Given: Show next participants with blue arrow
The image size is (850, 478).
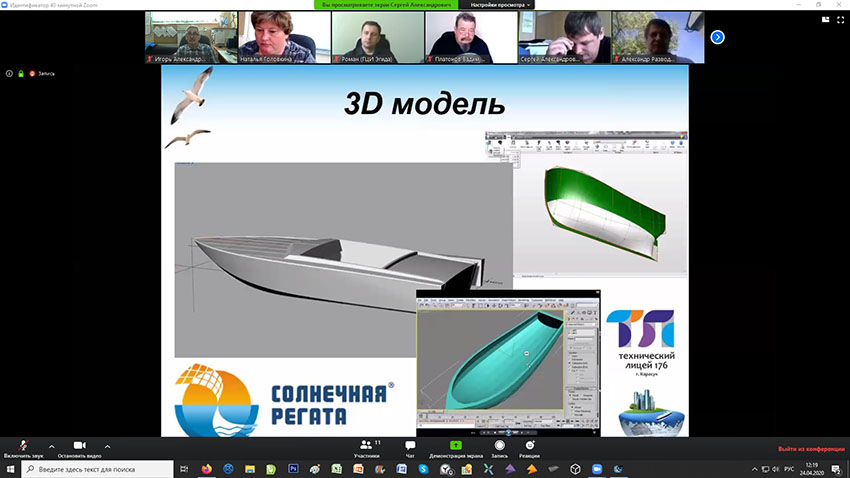Looking at the screenshot, I should [x=717, y=37].
